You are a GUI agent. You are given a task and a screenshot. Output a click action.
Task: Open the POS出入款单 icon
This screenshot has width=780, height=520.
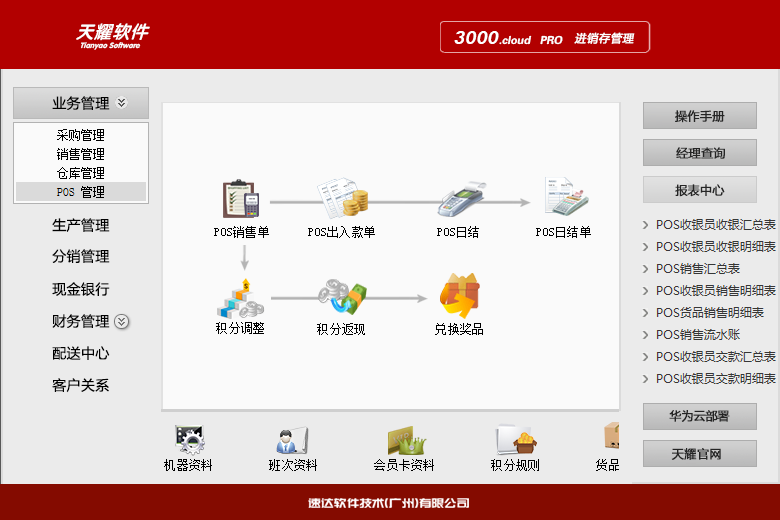343,198
